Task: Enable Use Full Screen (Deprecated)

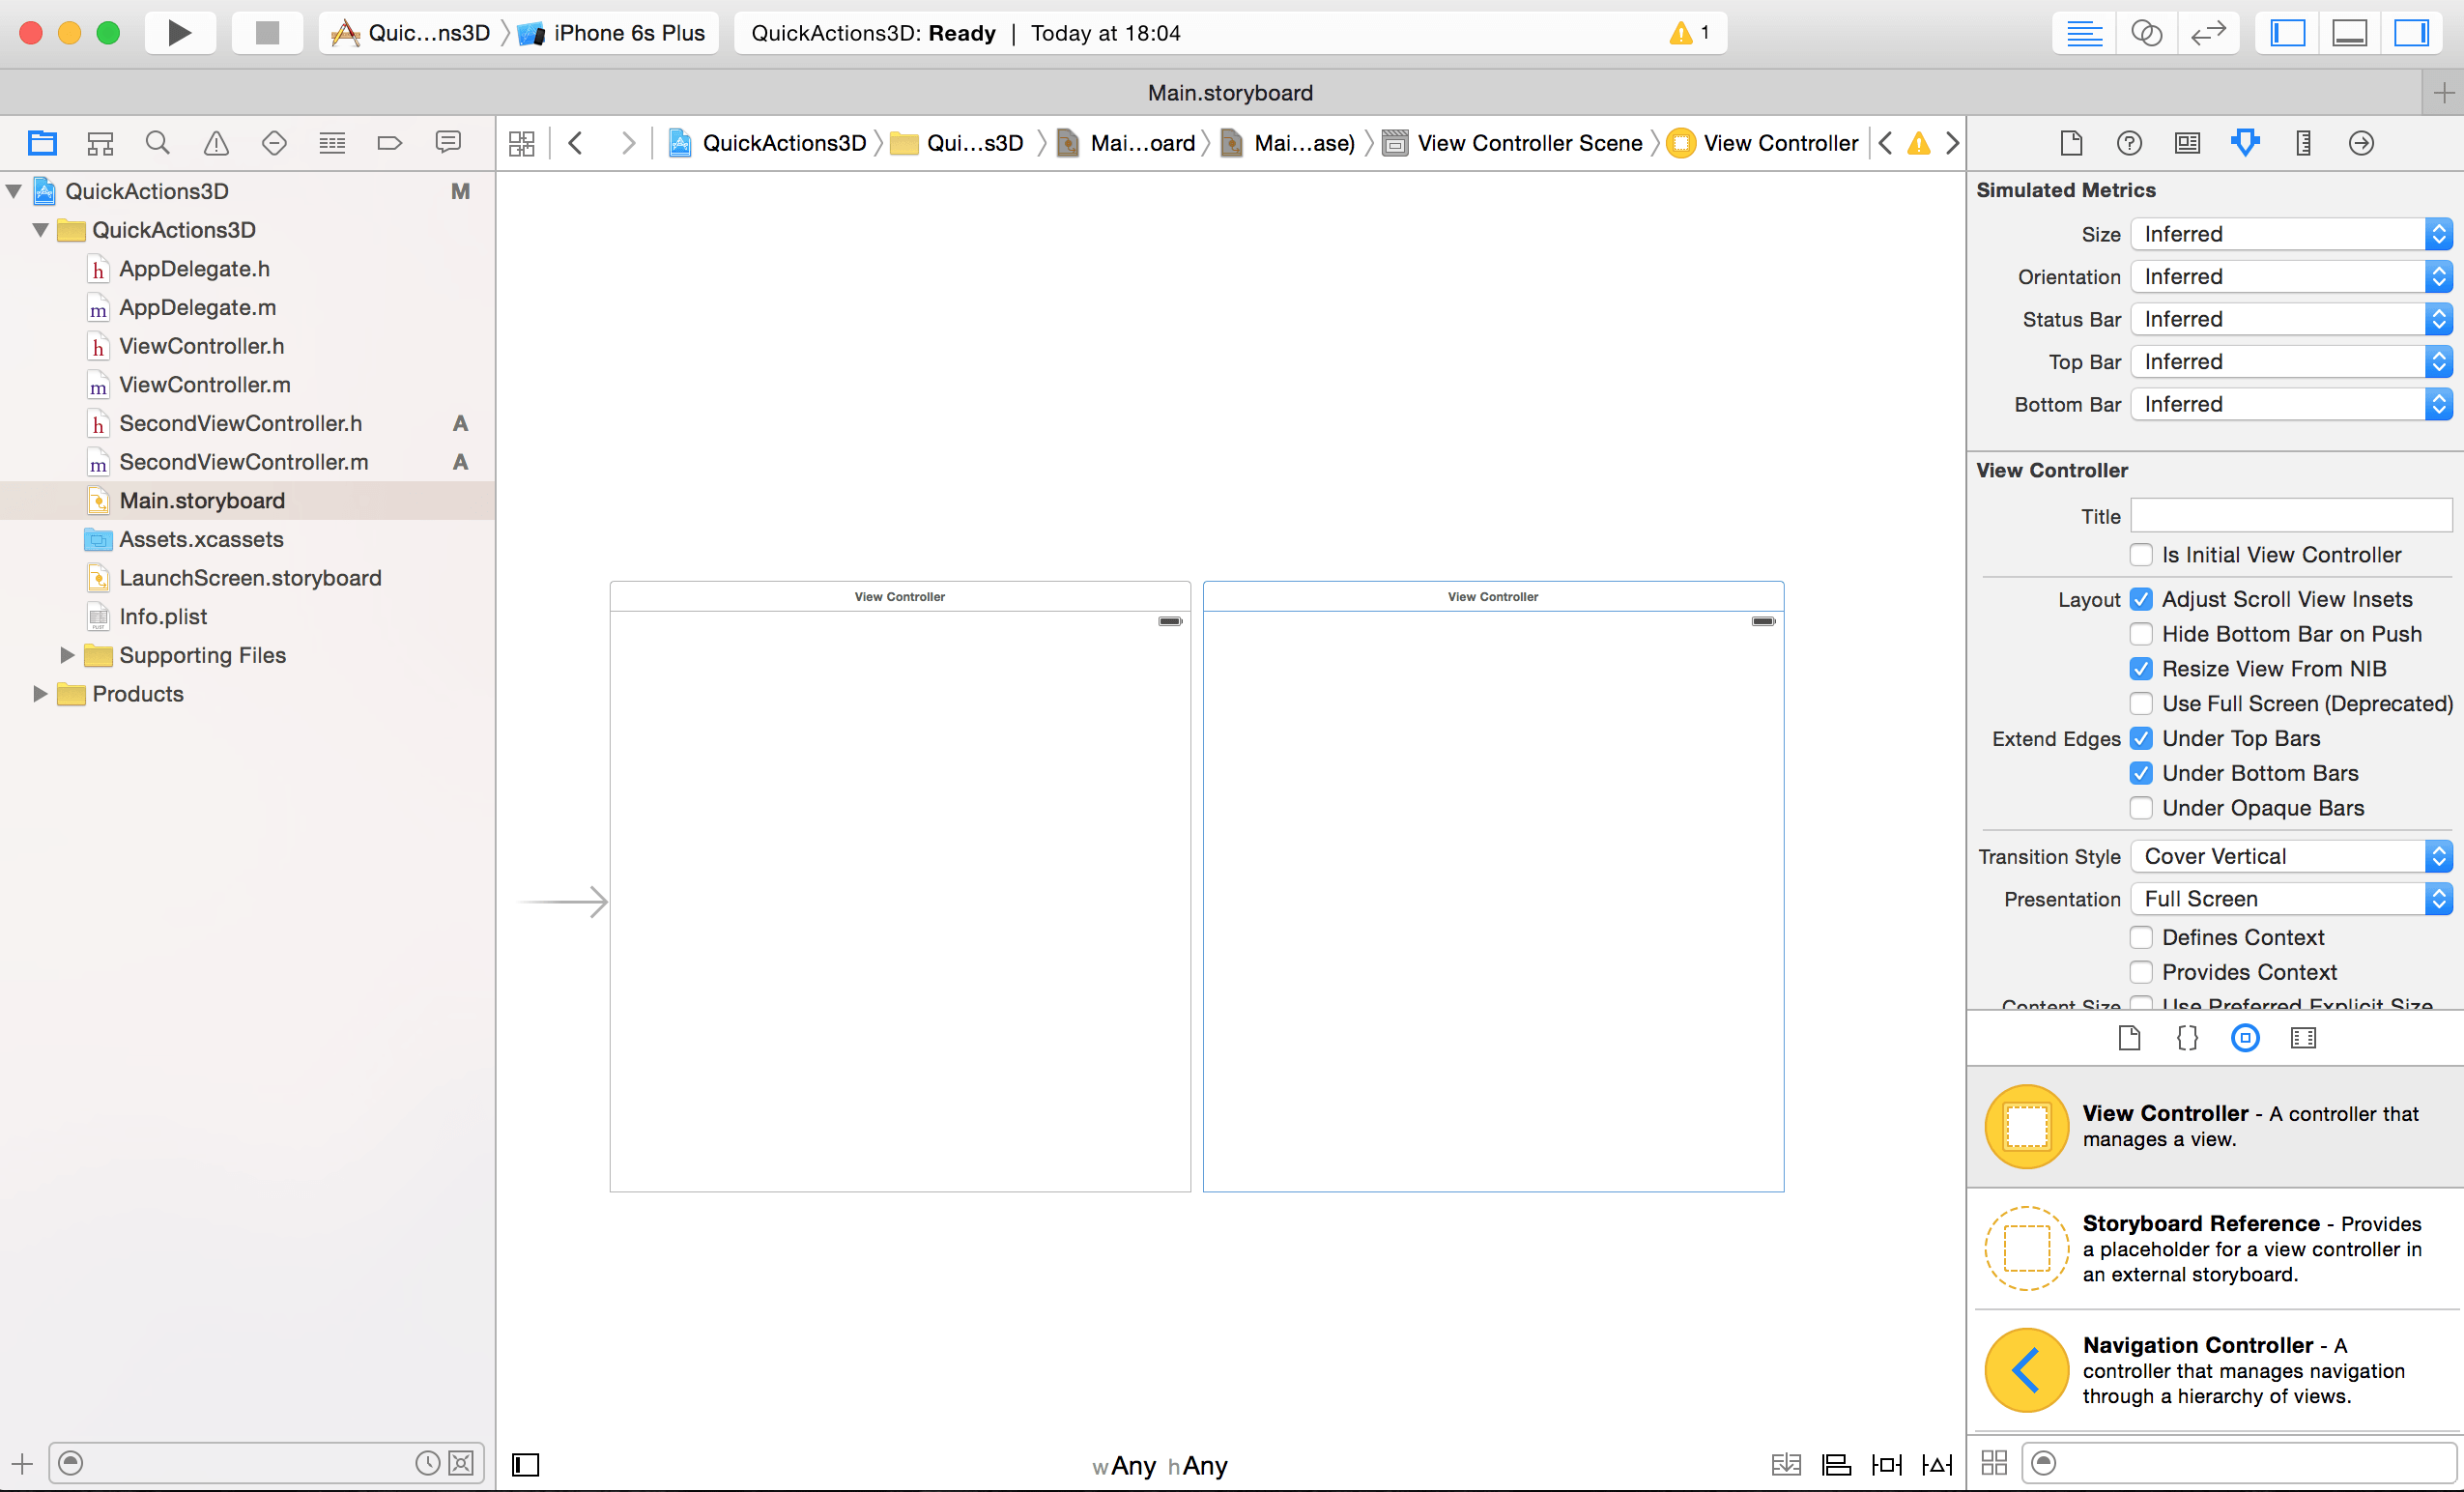Action: (x=2141, y=704)
